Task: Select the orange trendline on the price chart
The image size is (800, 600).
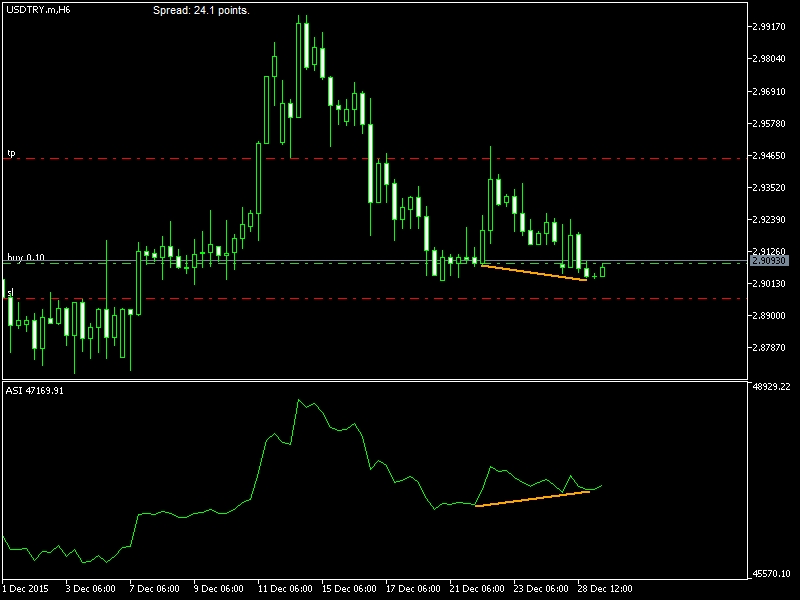Action: [x=534, y=272]
